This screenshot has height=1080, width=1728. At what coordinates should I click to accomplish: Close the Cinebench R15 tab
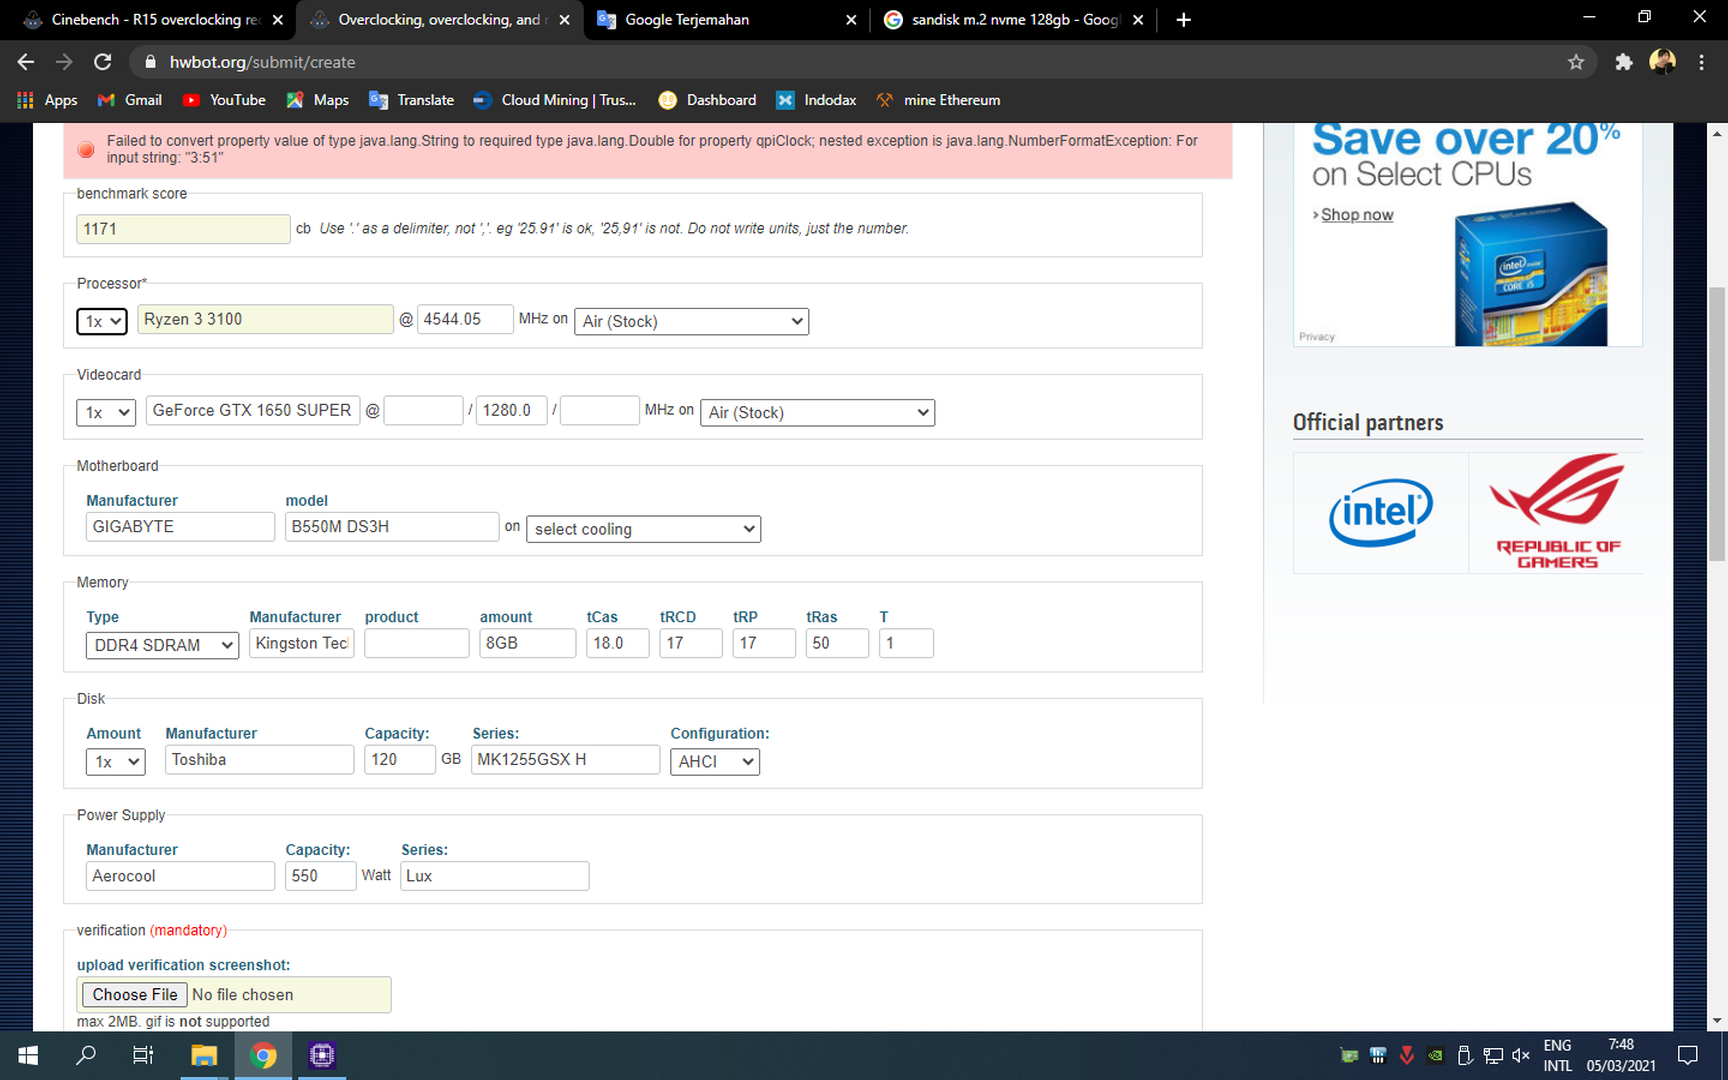[x=278, y=20]
